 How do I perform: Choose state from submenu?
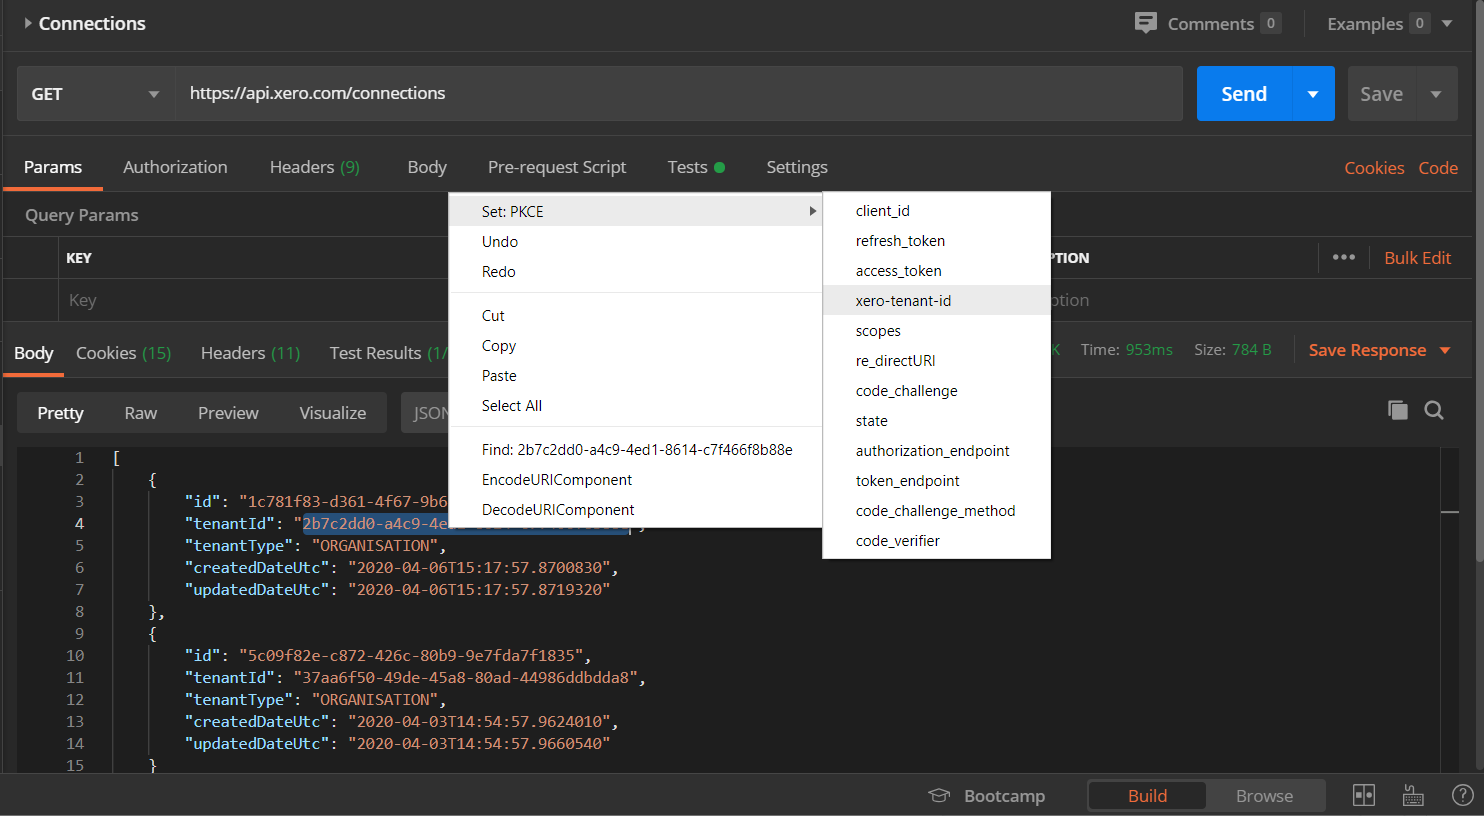936,420
